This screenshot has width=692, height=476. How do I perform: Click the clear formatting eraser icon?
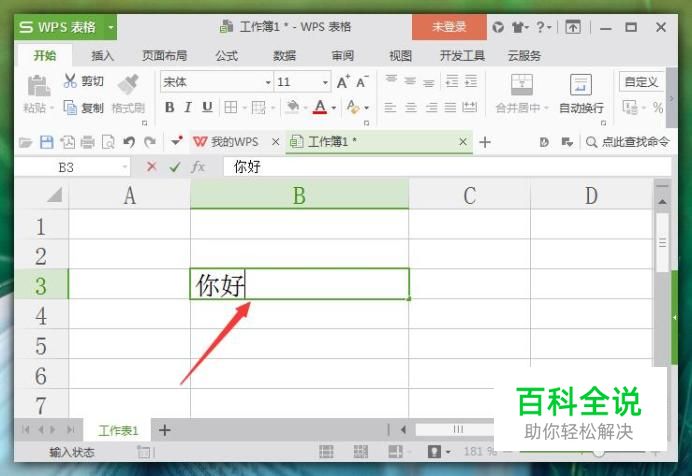point(353,107)
